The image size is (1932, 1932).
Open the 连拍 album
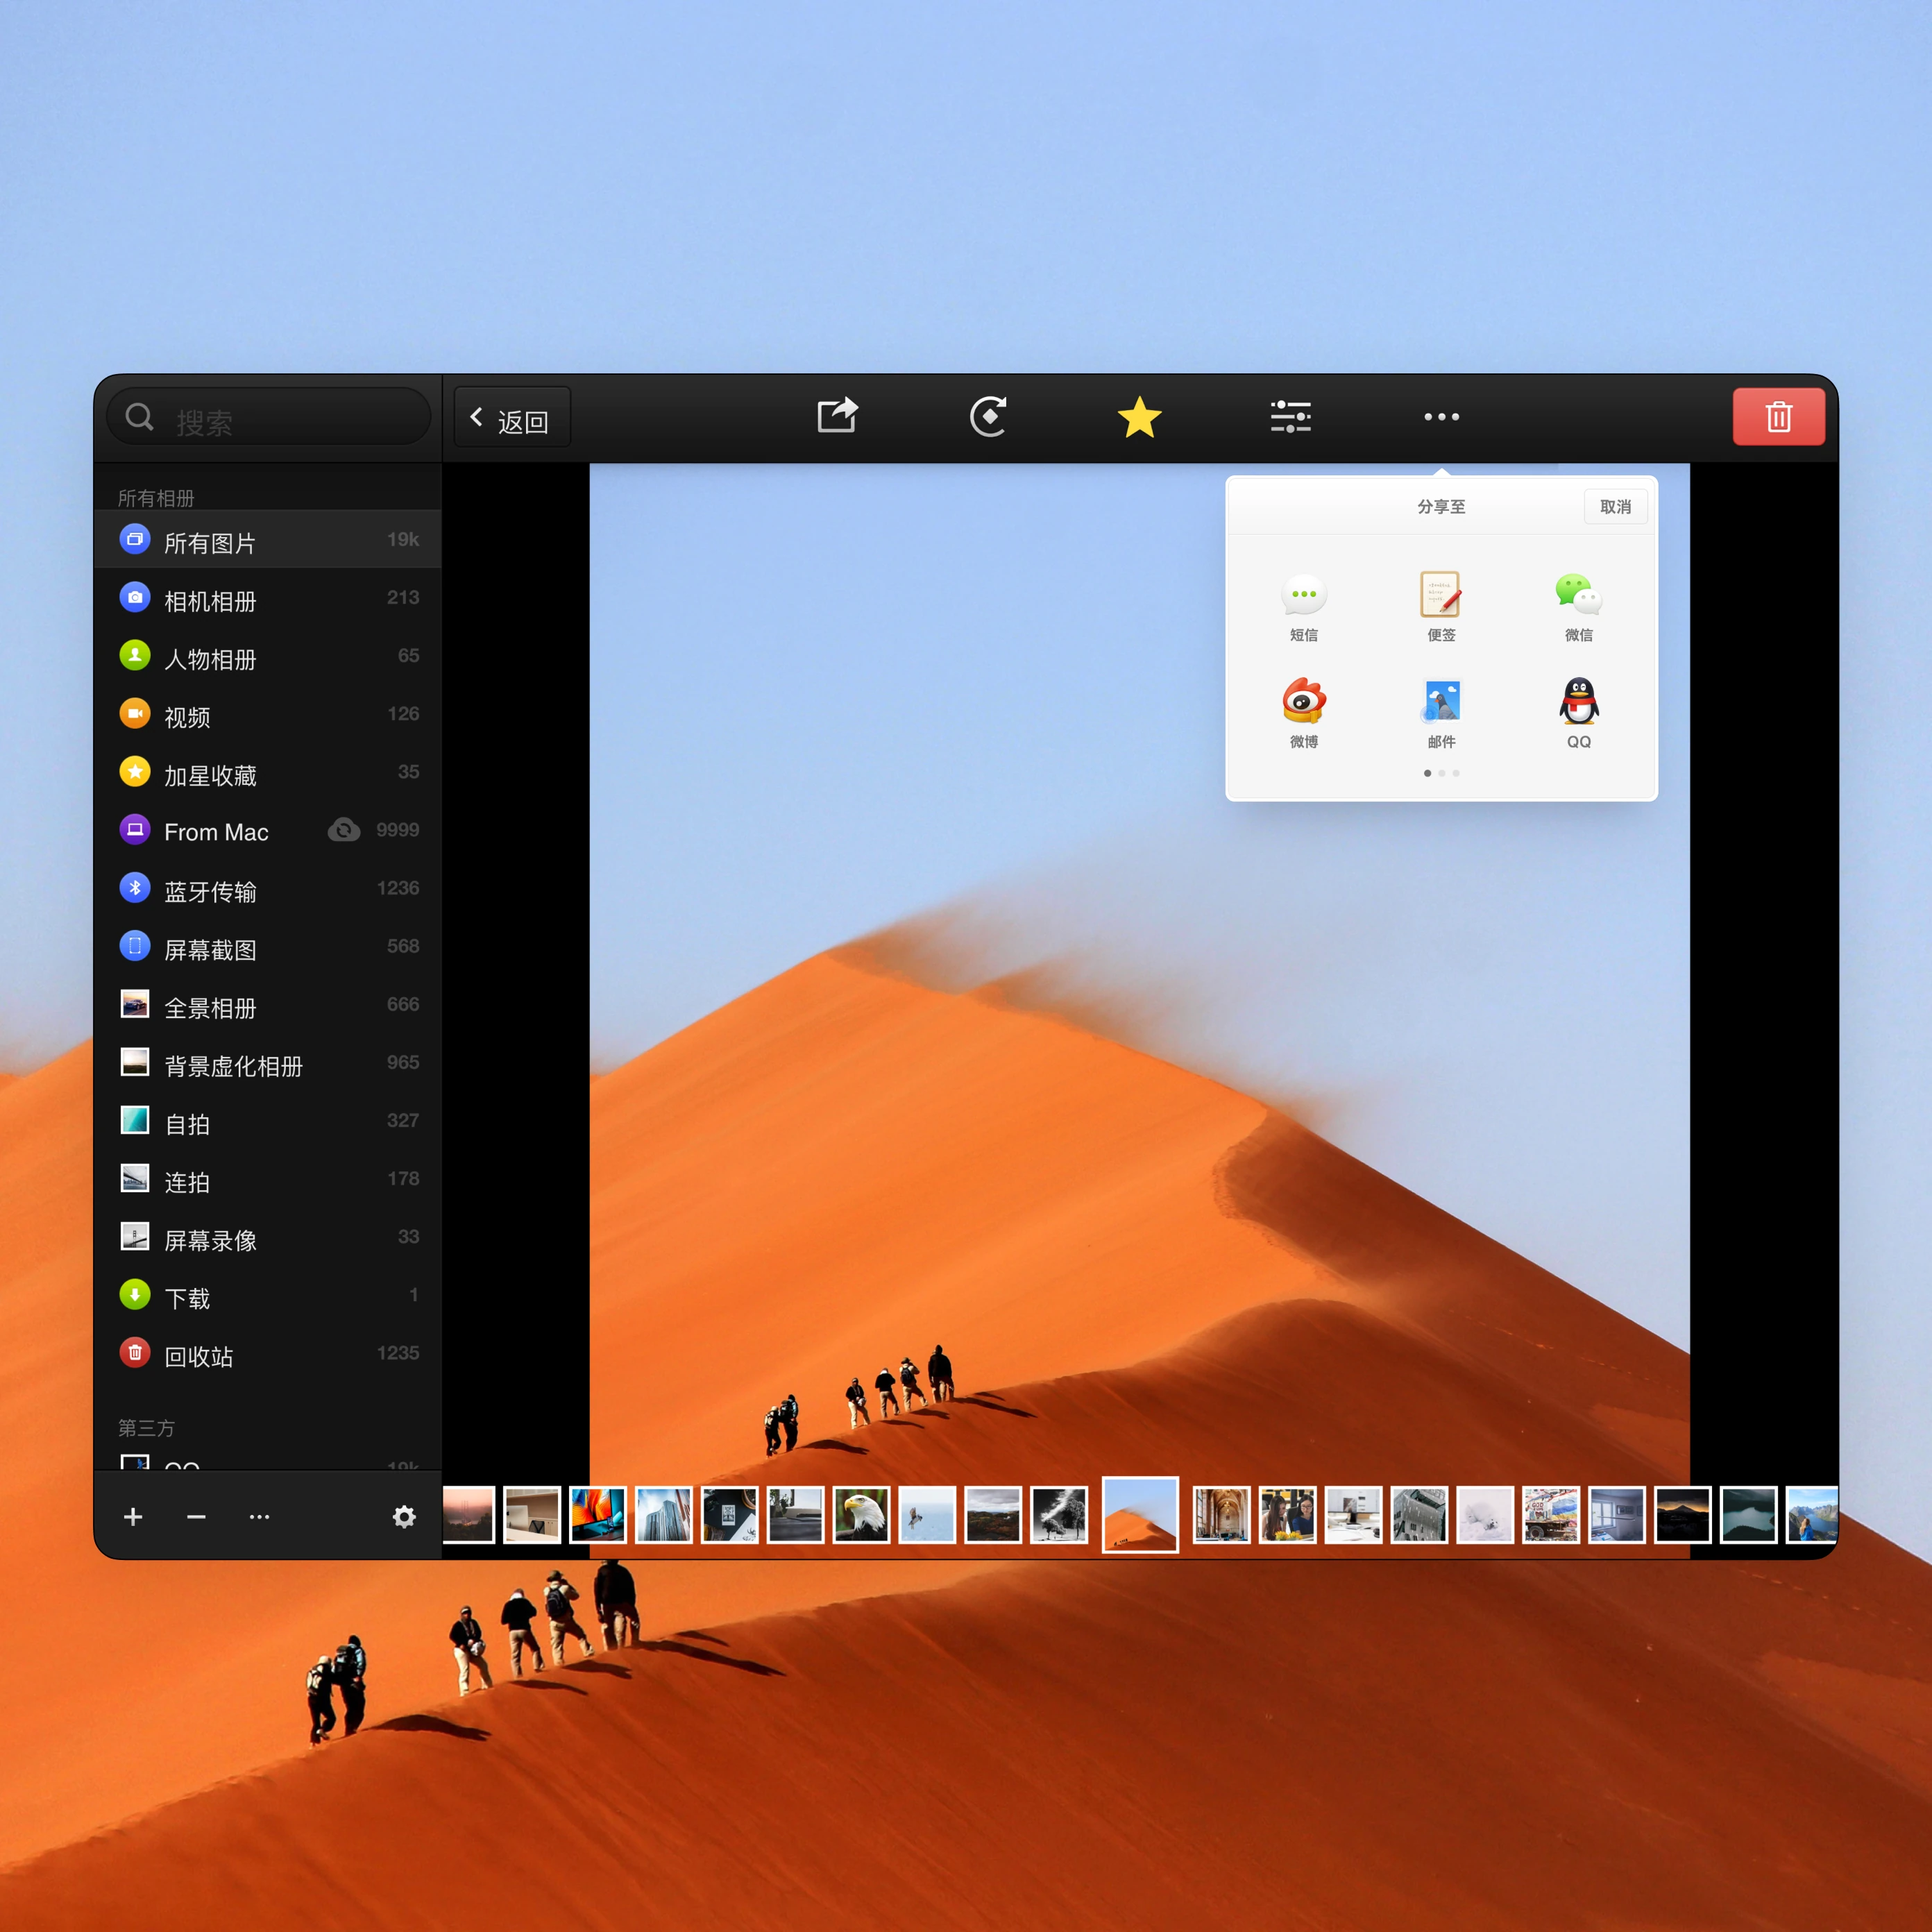click(x=268, y=1178)
